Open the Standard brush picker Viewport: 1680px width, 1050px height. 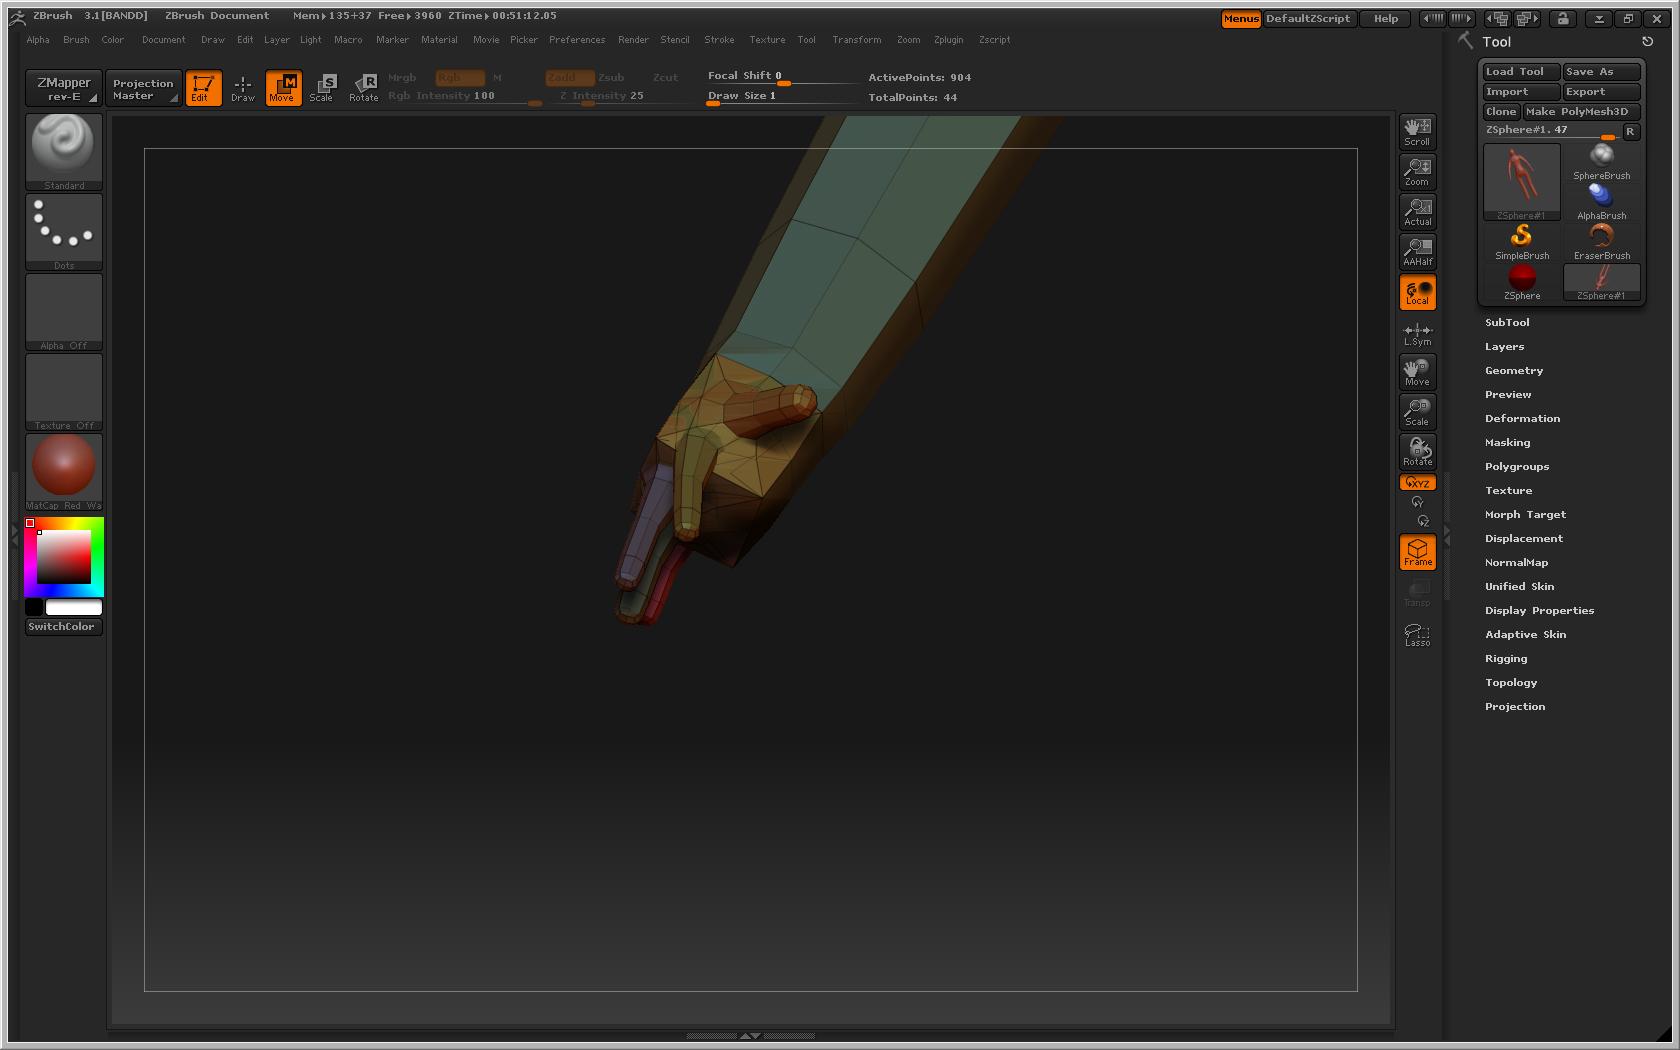64,152
